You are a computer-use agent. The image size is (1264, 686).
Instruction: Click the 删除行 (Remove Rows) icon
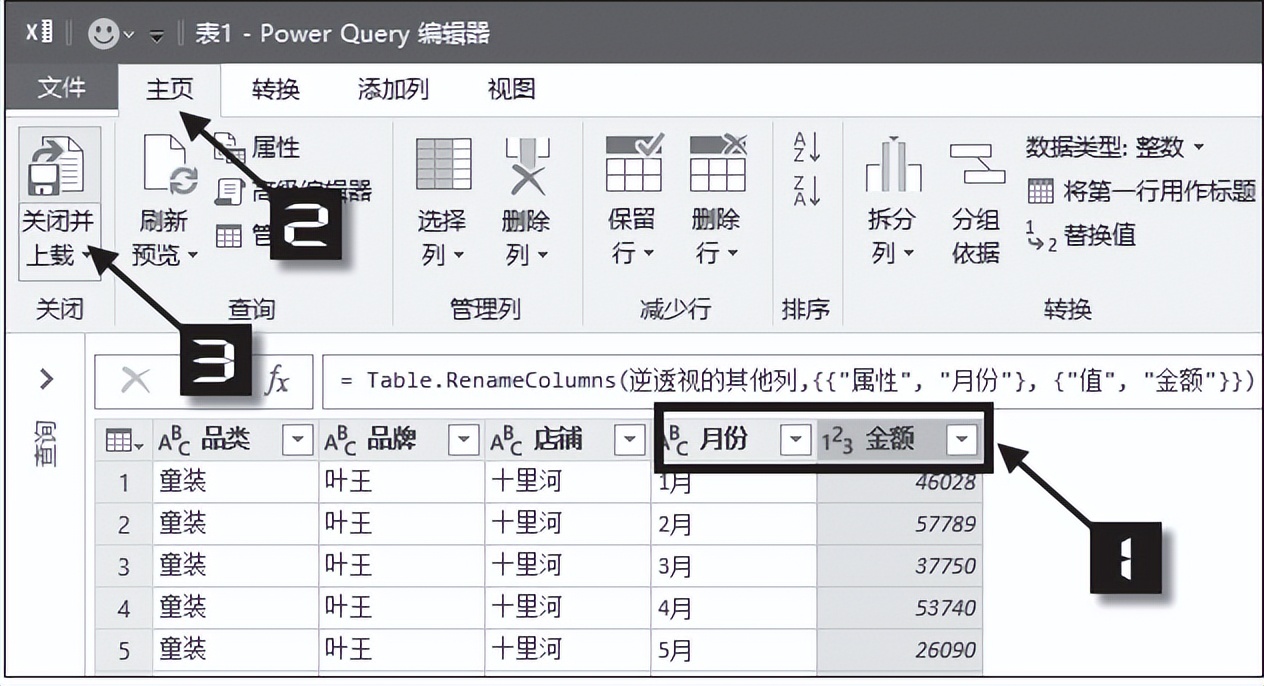click(x=716, y=170)
